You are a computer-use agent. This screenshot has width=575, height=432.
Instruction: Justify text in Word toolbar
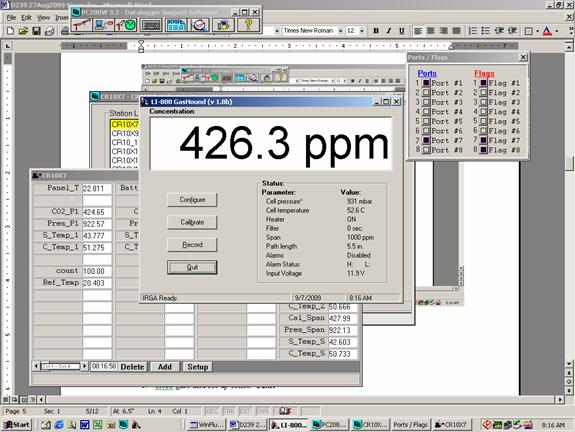[x=457, y=31]
